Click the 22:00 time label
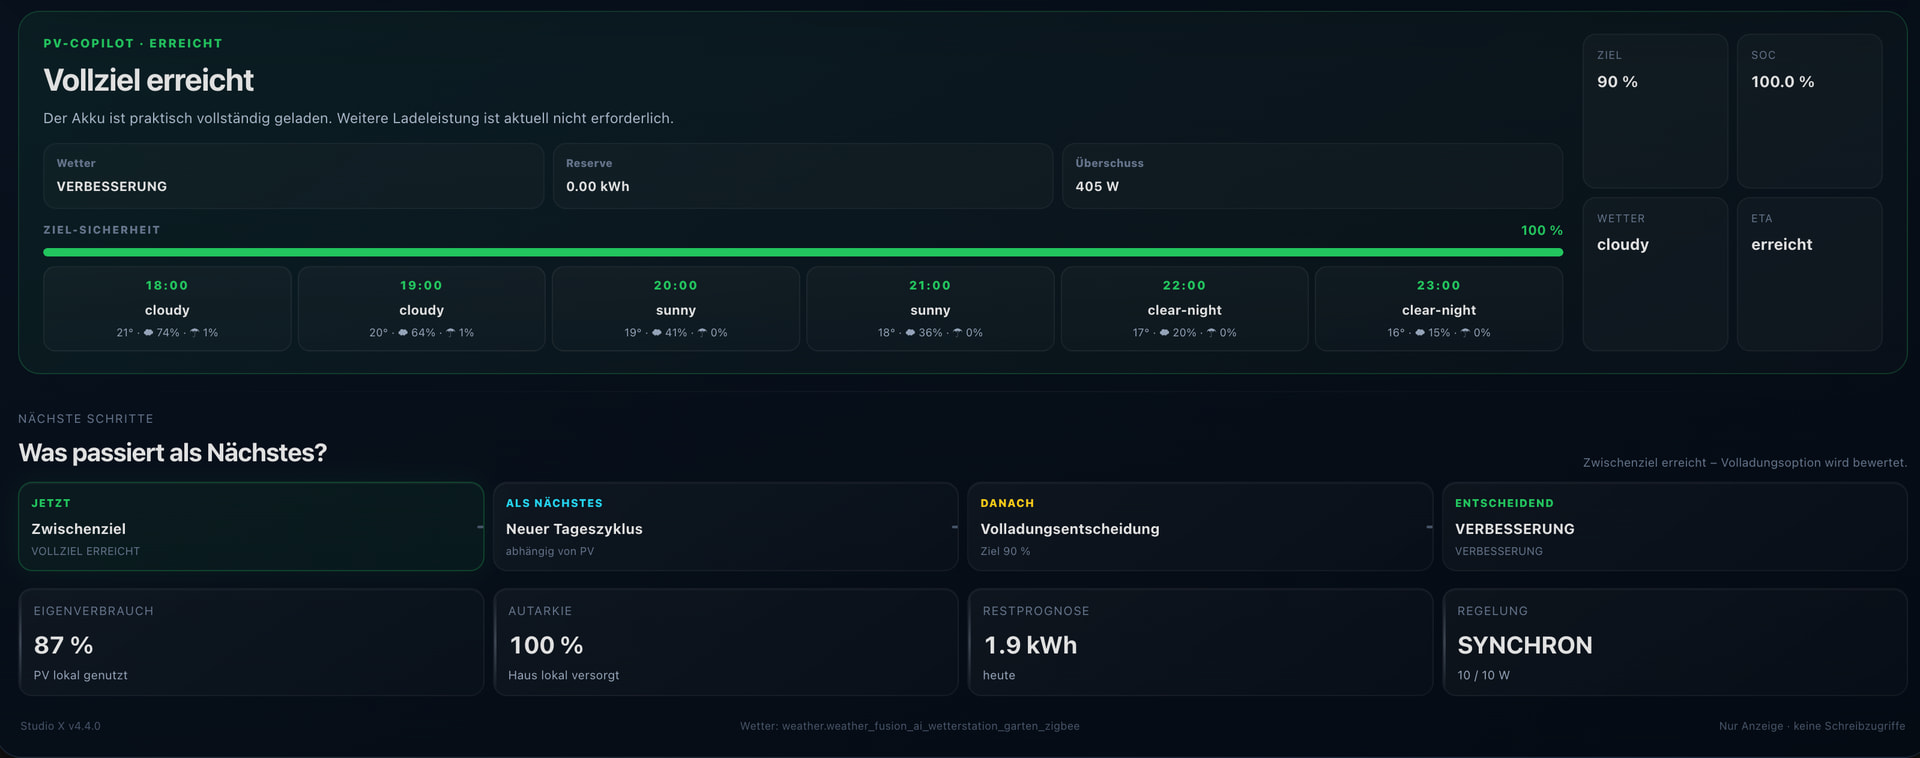 pyautogui.click(x=1184, y=286)
